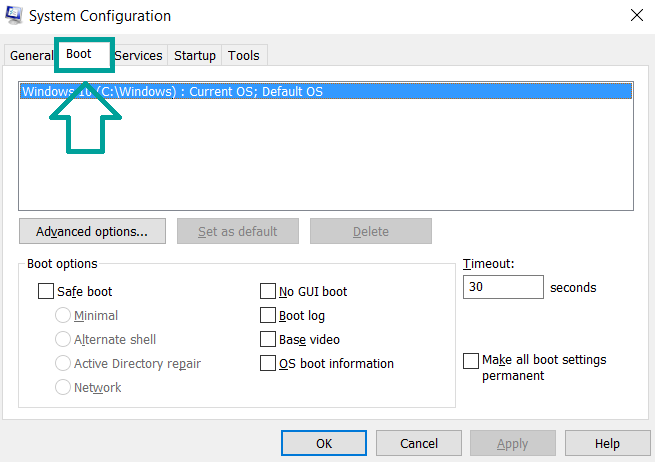
Task: Select the Minimal radio button
Action: pos(63,316)
